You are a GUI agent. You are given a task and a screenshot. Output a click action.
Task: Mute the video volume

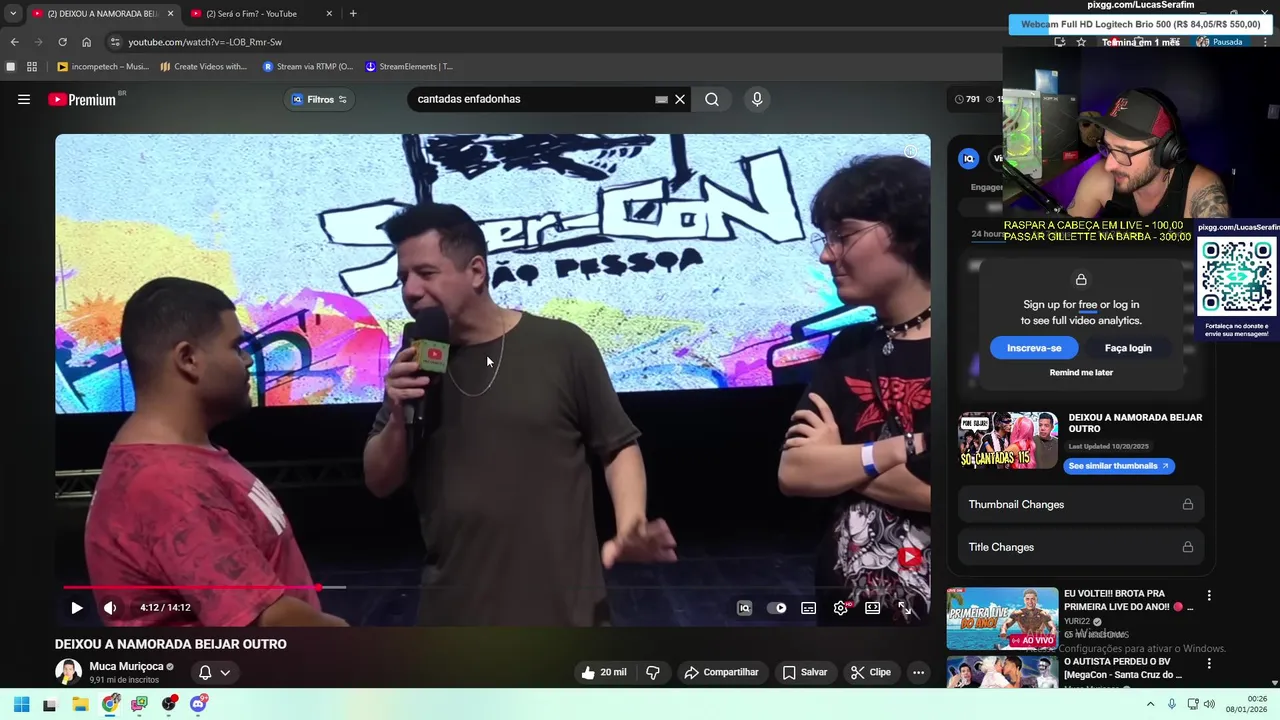click(110, 608)
